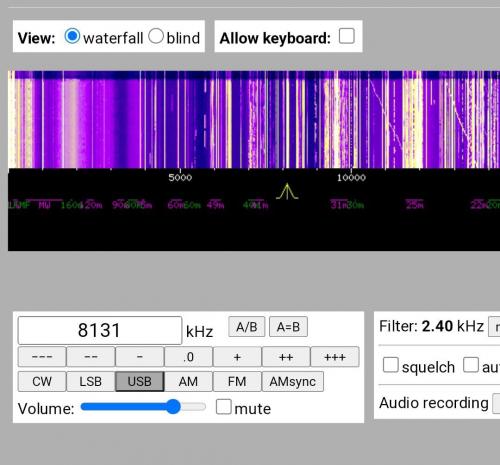
Task: Click the 10000 mark on frequency scale
Action: point(351,177)
